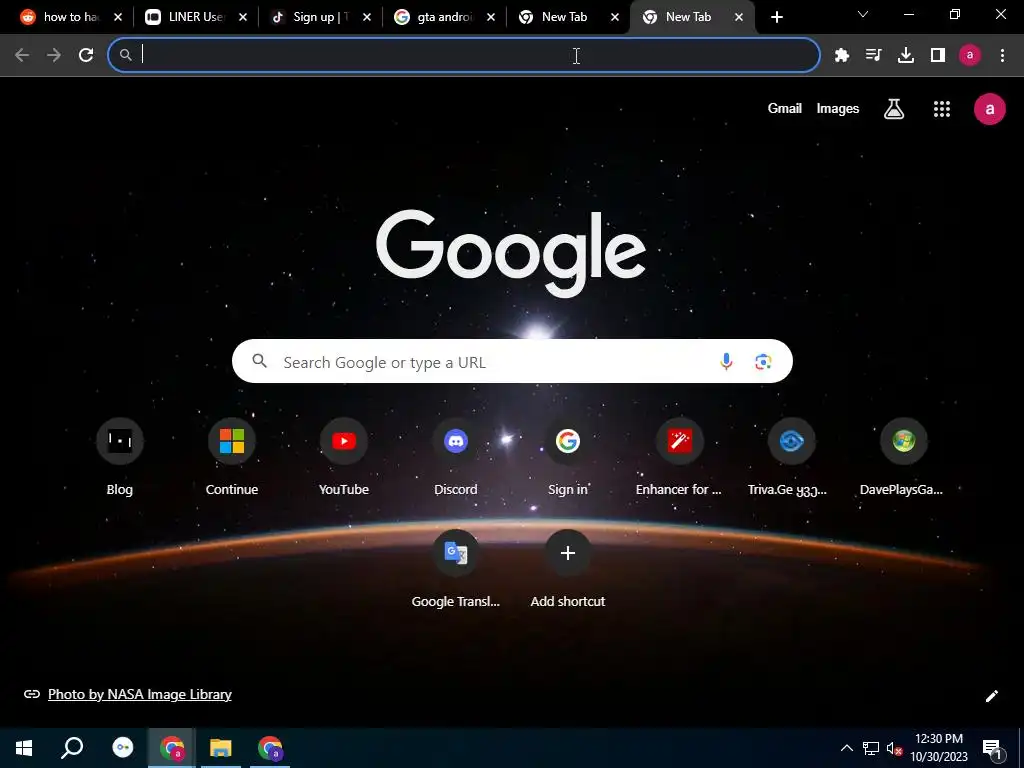Open File Explorer from the taskbar
1024x768 pixels.
coord(221,748)
